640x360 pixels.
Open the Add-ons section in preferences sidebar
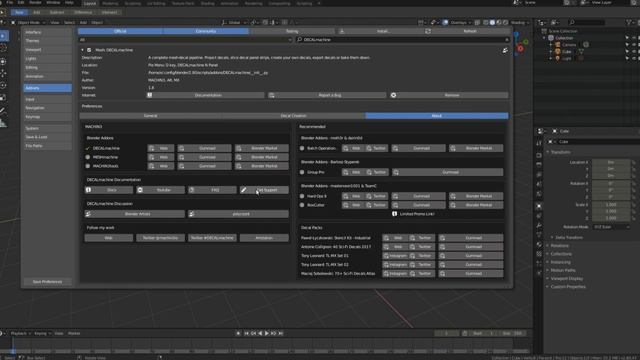[x=47, y=88]
